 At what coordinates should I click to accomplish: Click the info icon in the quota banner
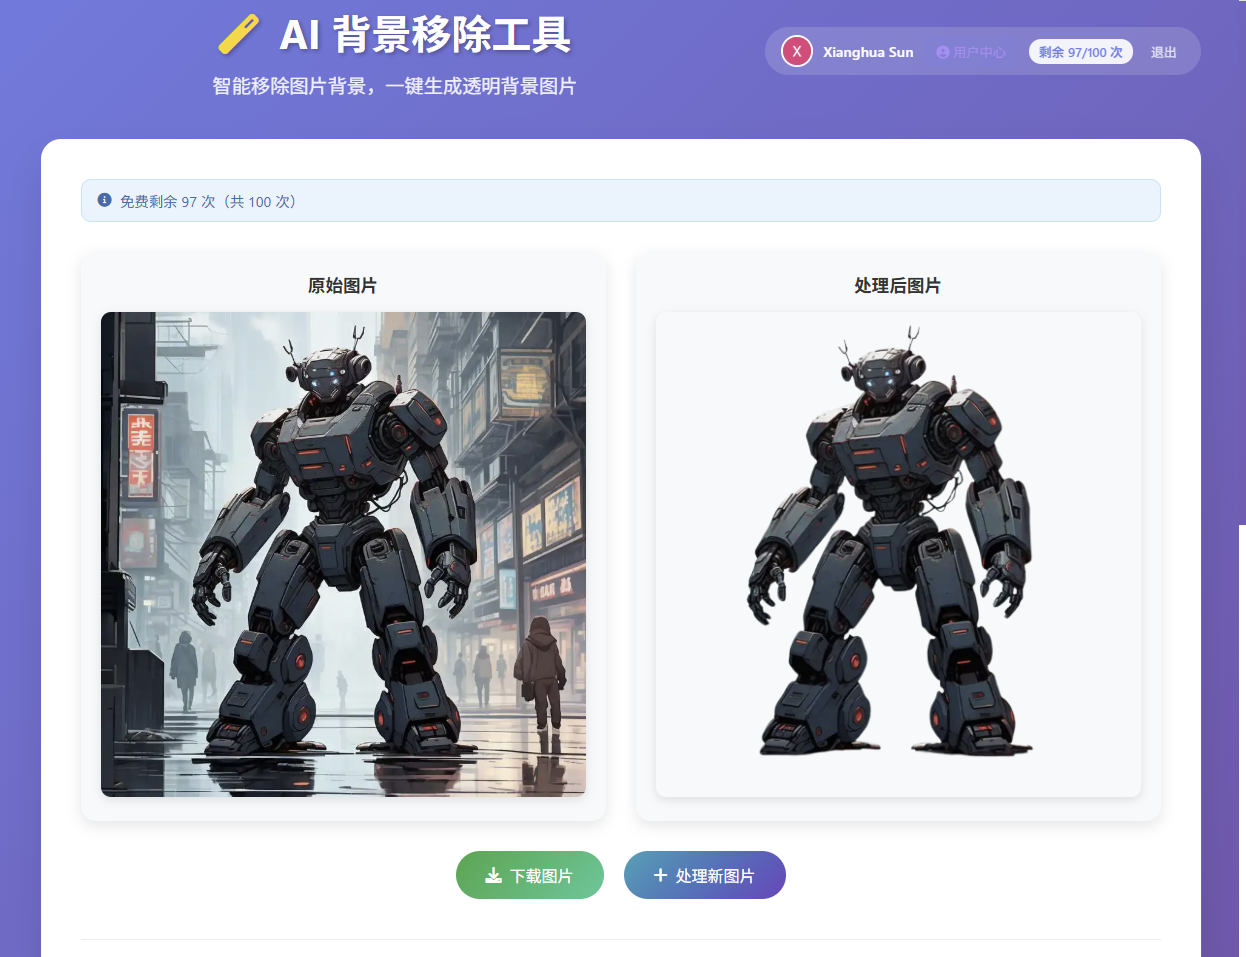tap(104, 200)
